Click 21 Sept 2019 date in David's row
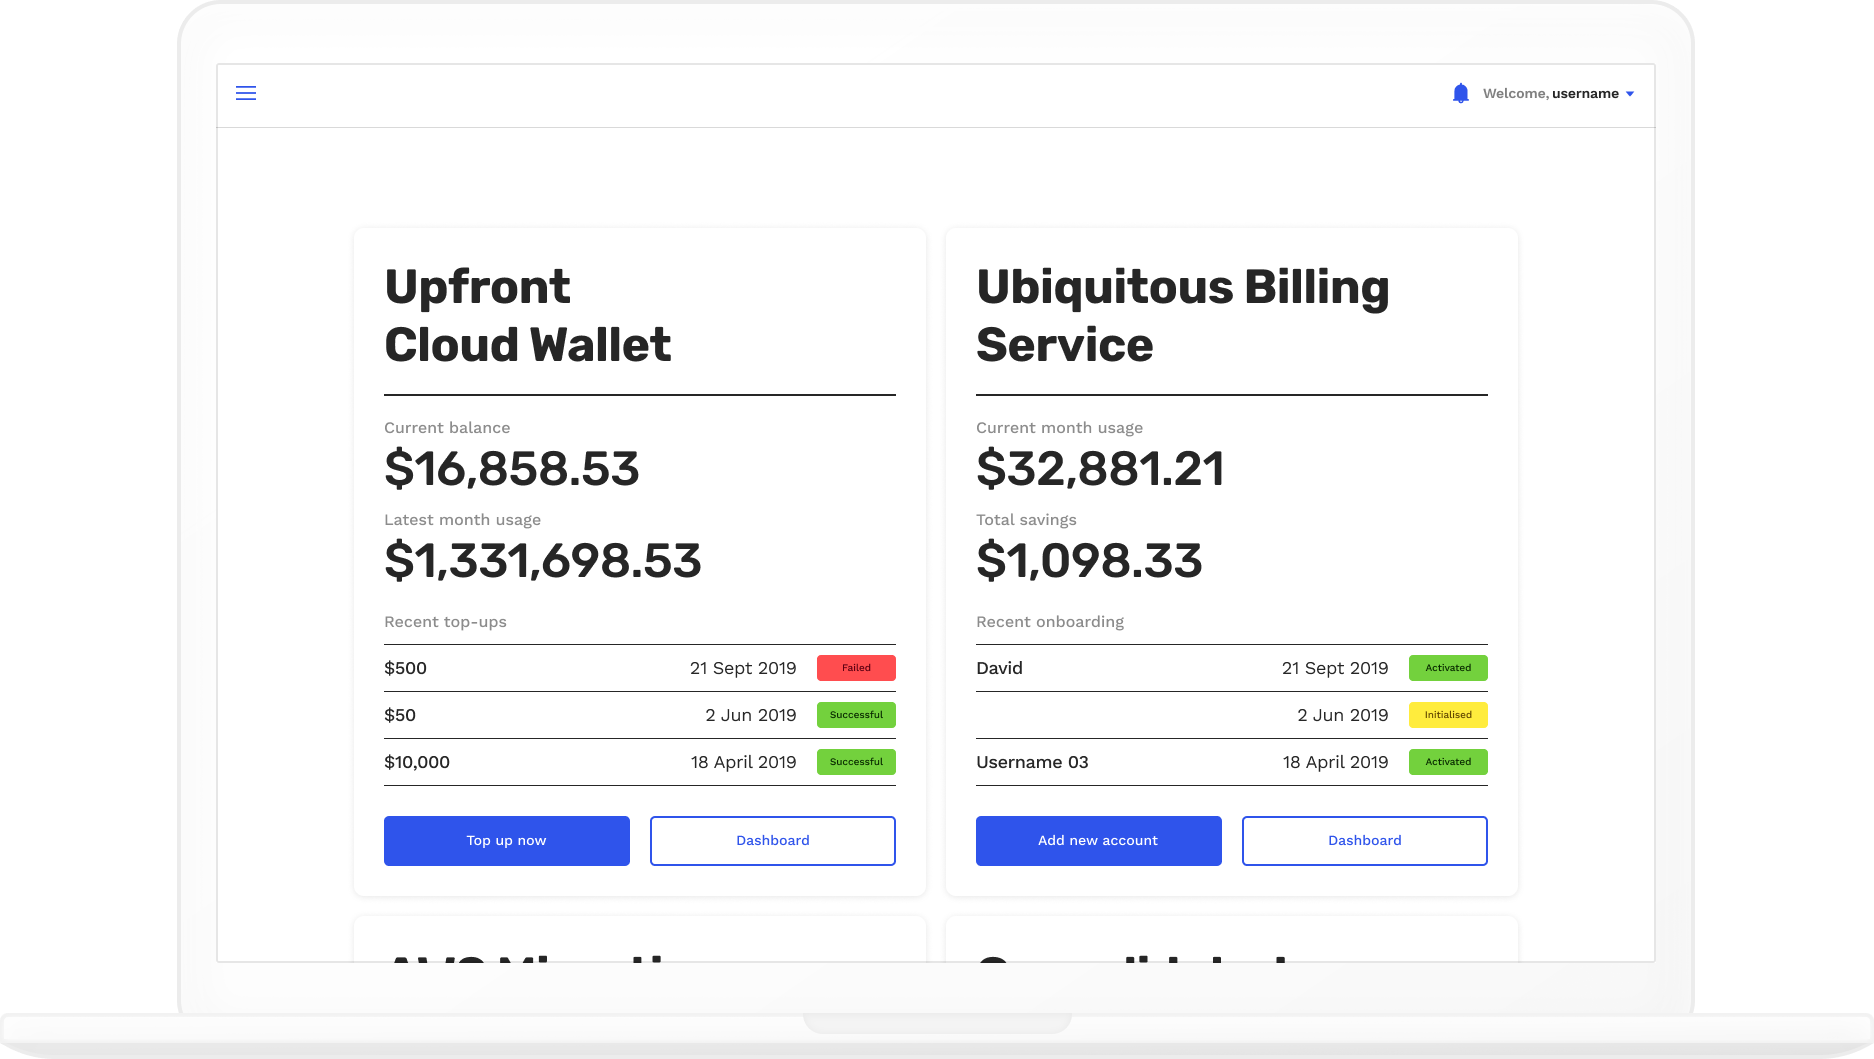This screenshot has width=1874, height=1059. pyautogui.click(x=1335, y=668)
